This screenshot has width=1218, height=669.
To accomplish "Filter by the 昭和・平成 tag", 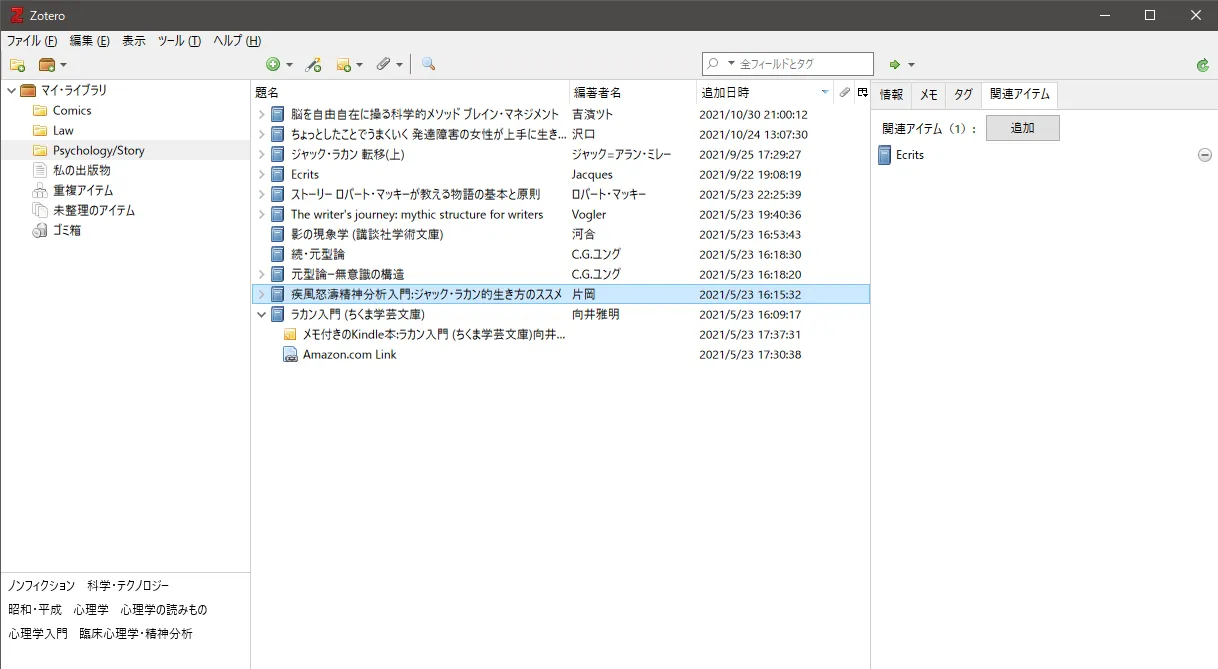I will (x=35, y=609).
